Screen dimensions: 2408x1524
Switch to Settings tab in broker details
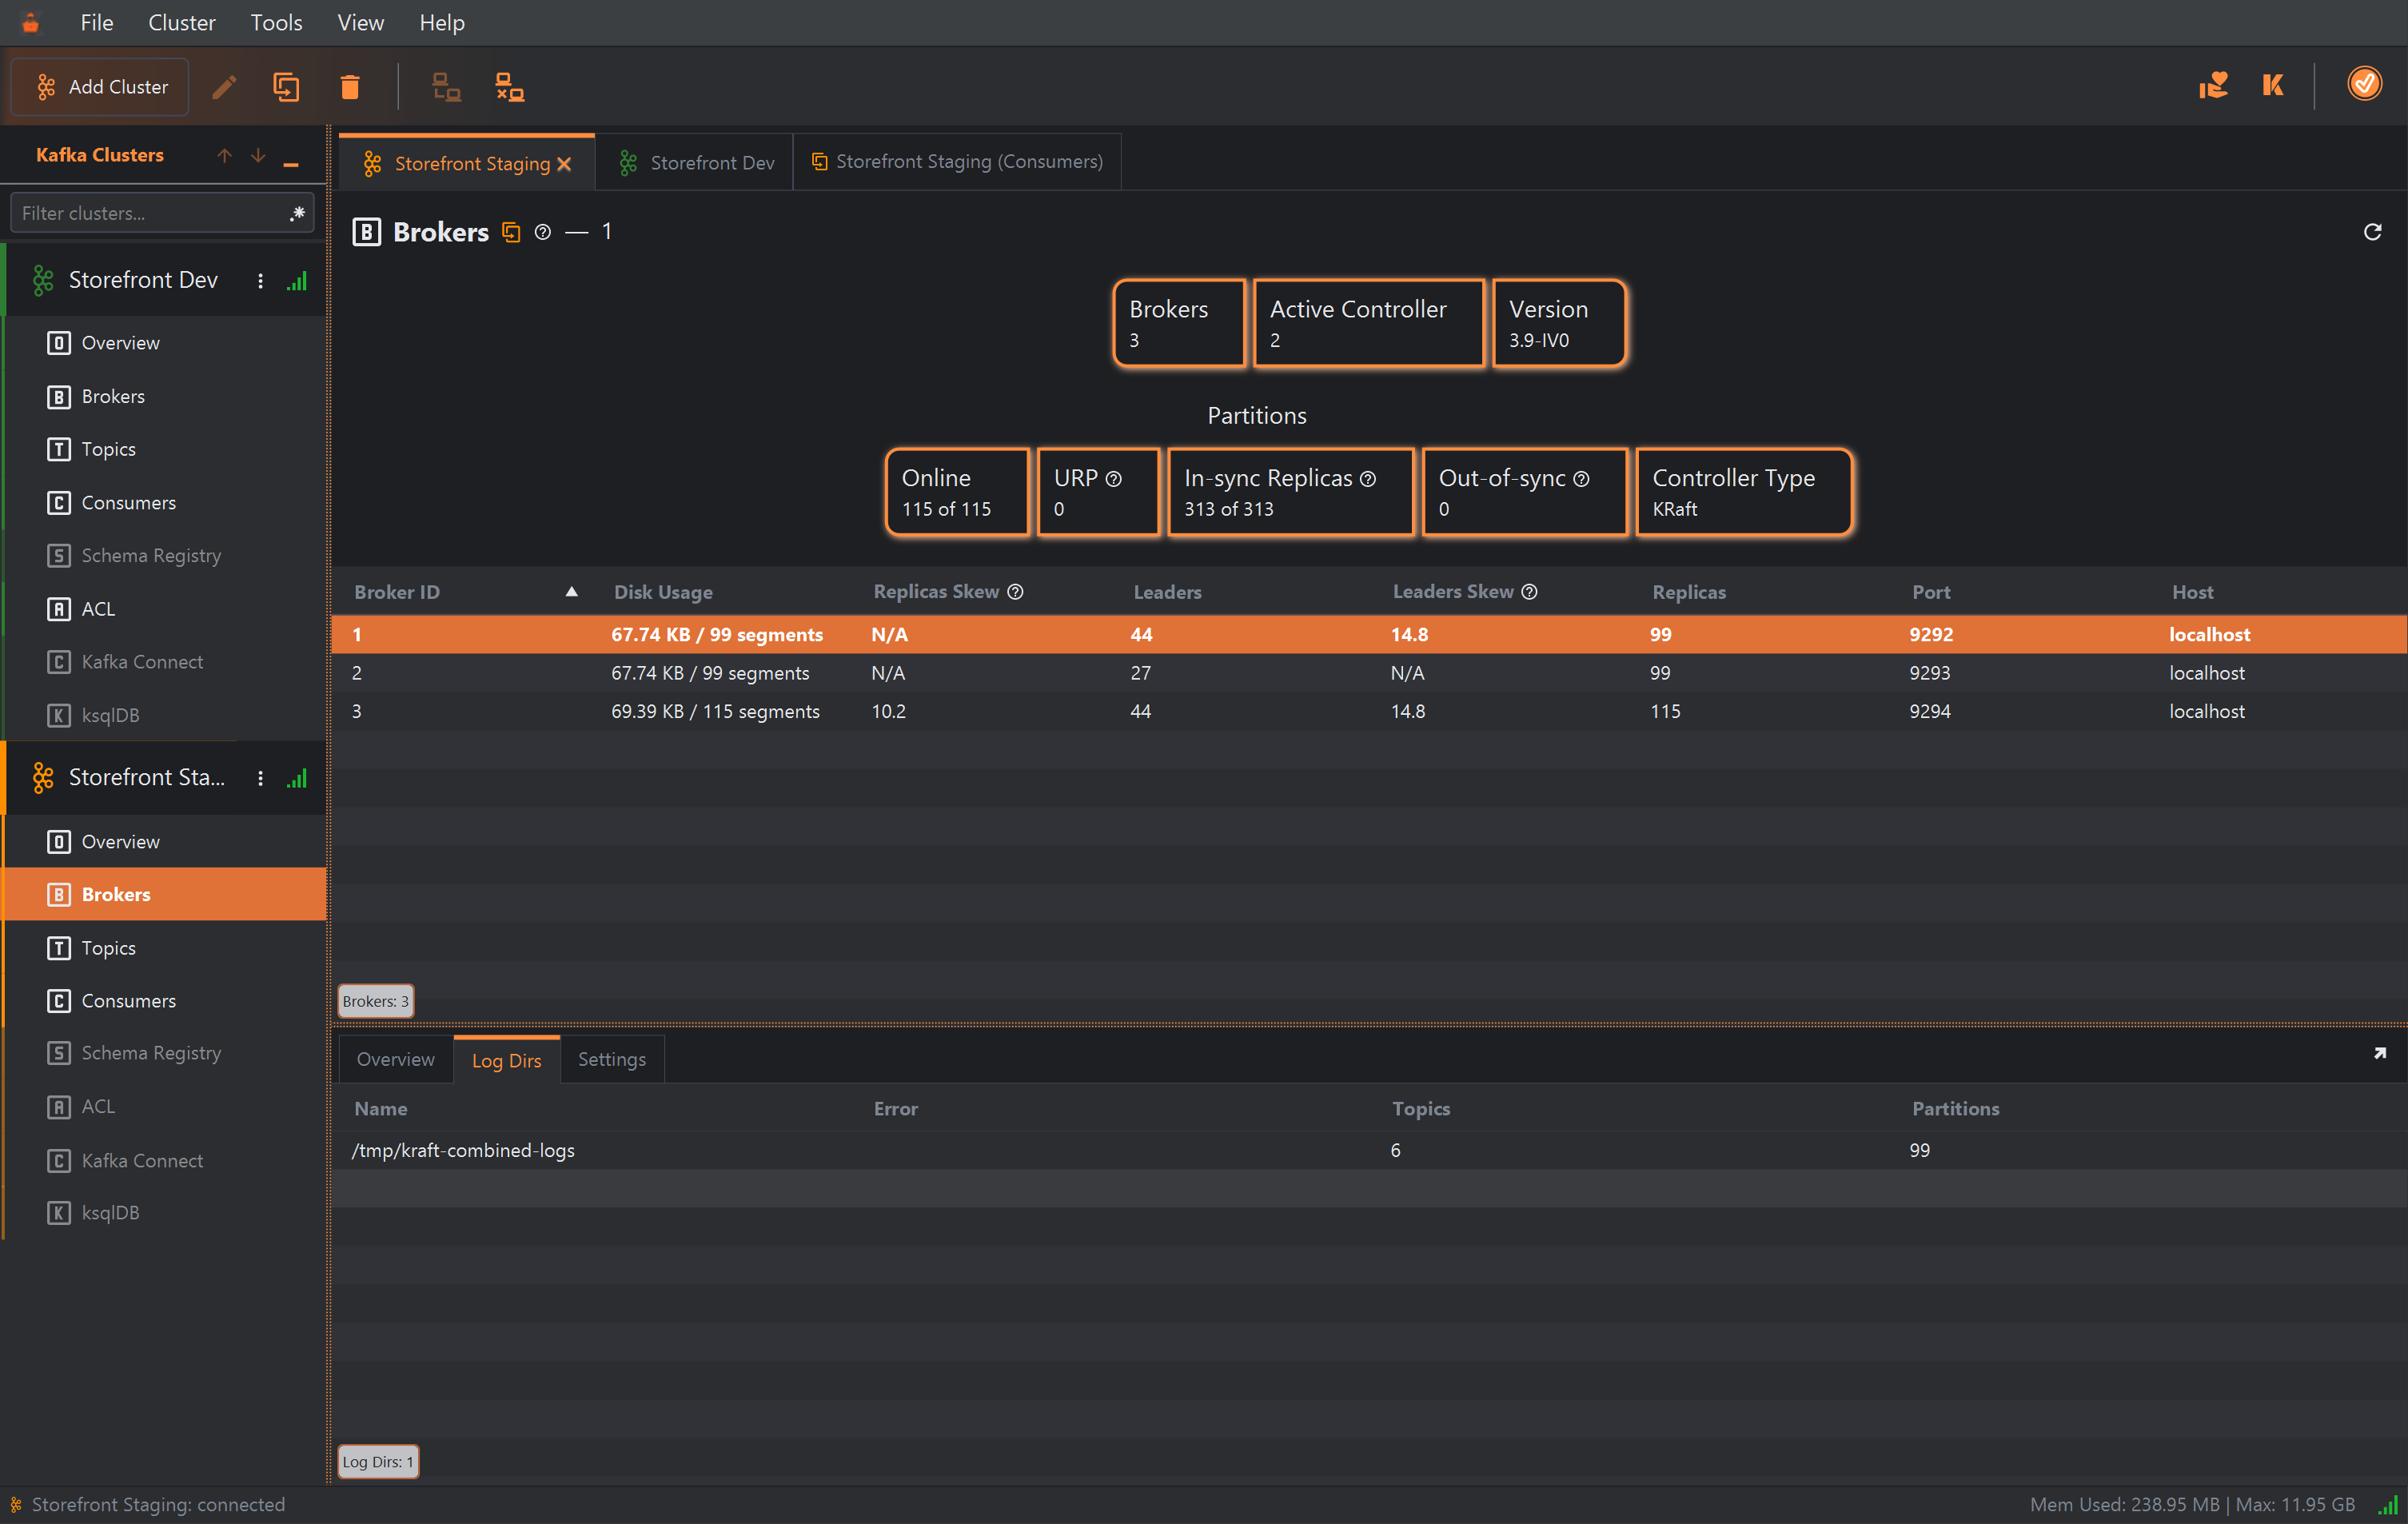612,1060
